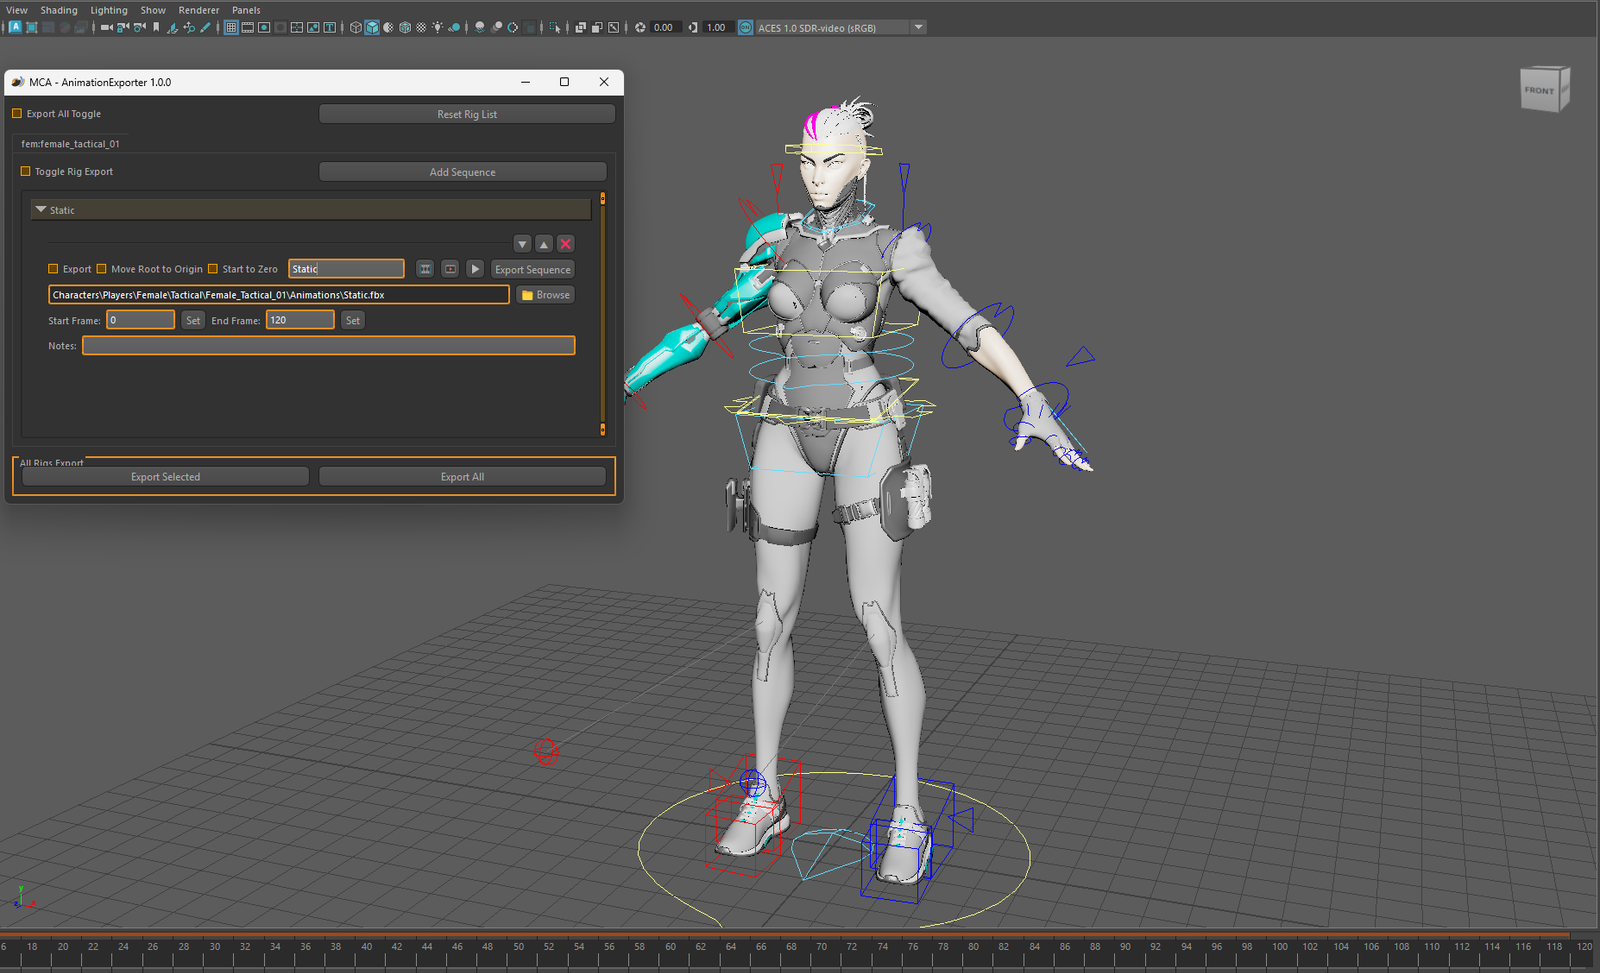Click the Grease Pencil icon
This screenshot has height=973, width=1600.
pos(205,27)
